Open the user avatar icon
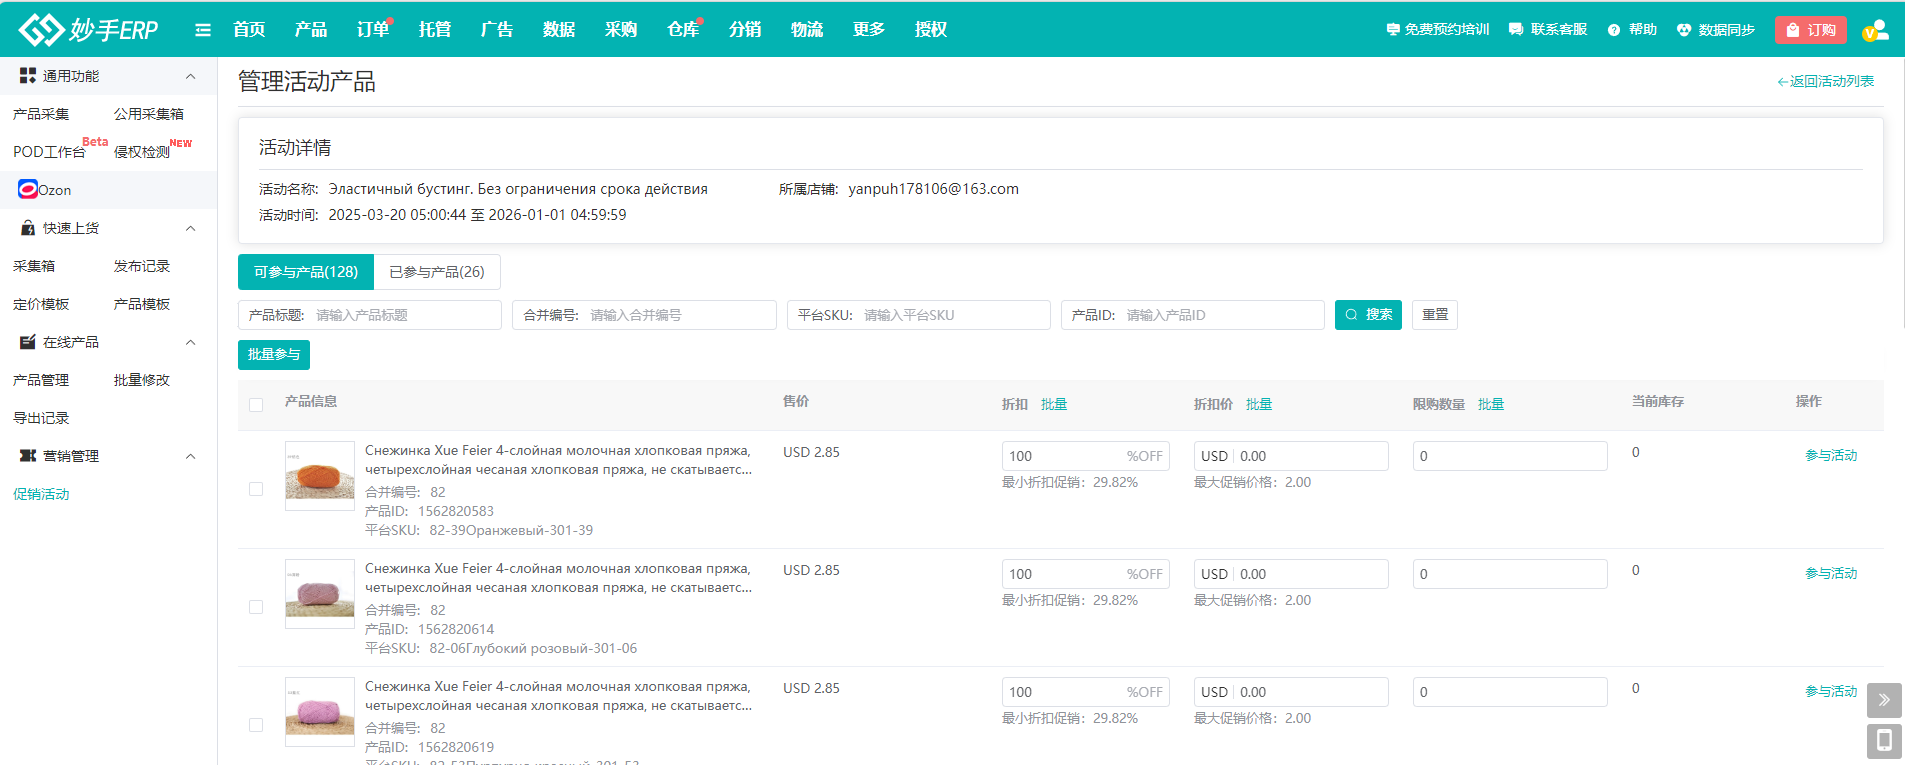 (1876, 30)
